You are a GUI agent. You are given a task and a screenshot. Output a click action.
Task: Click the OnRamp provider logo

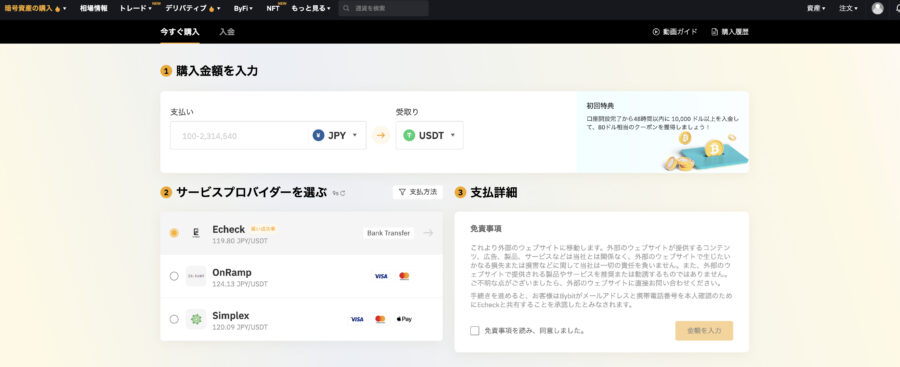(x=196, y=276)
